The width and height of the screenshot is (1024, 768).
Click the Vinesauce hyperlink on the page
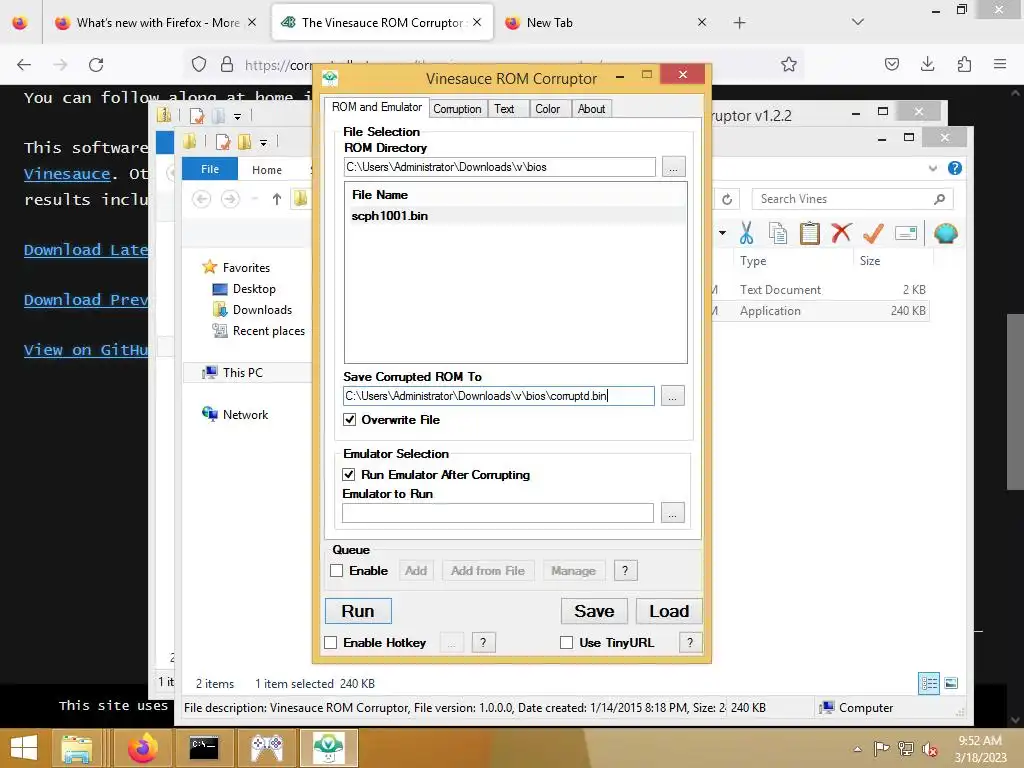tap(67, 174)
